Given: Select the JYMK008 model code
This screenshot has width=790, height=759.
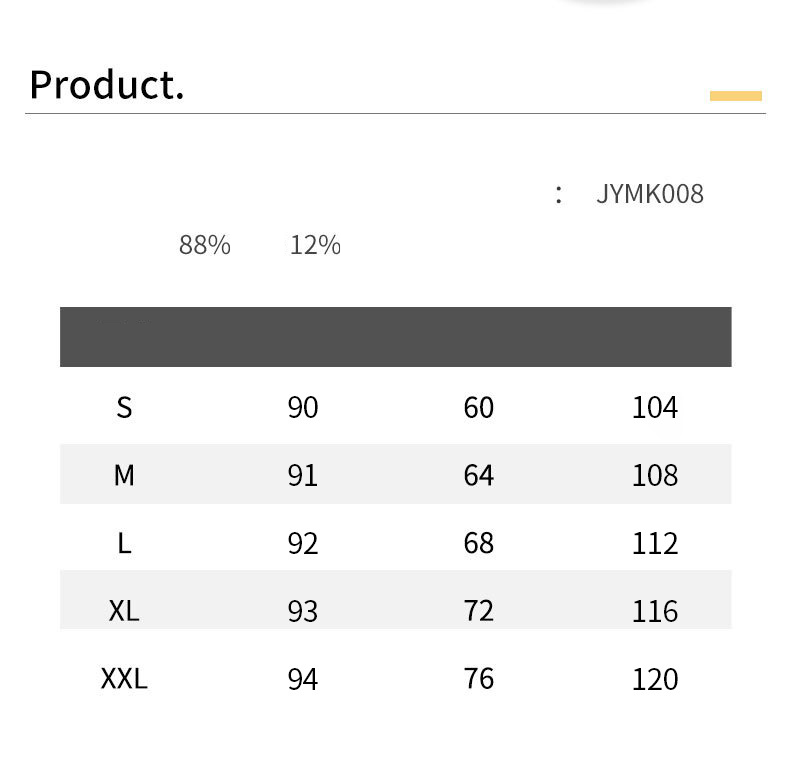Looking at the screenshot, I should tap(650, 194).
